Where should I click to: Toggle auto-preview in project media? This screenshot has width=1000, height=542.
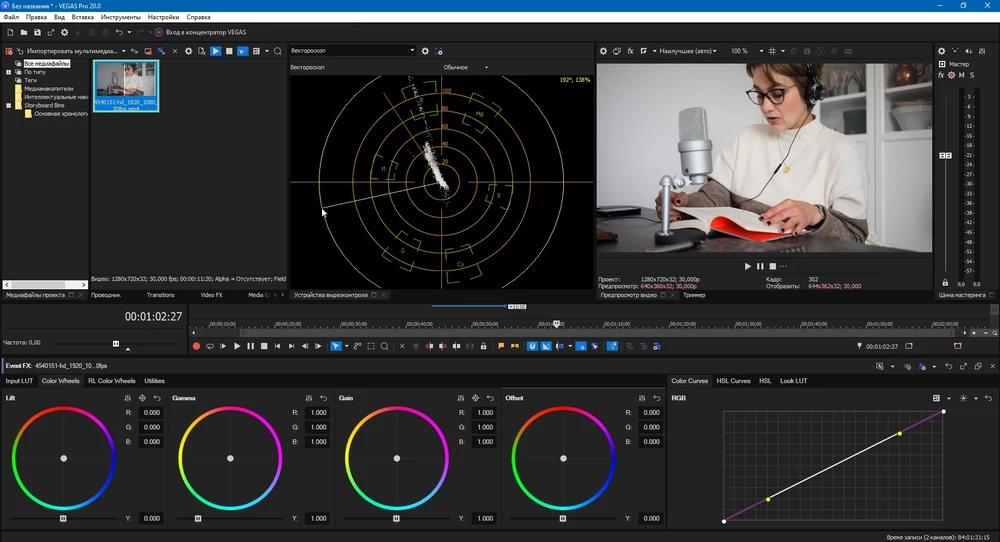click(x=243, y=51)
